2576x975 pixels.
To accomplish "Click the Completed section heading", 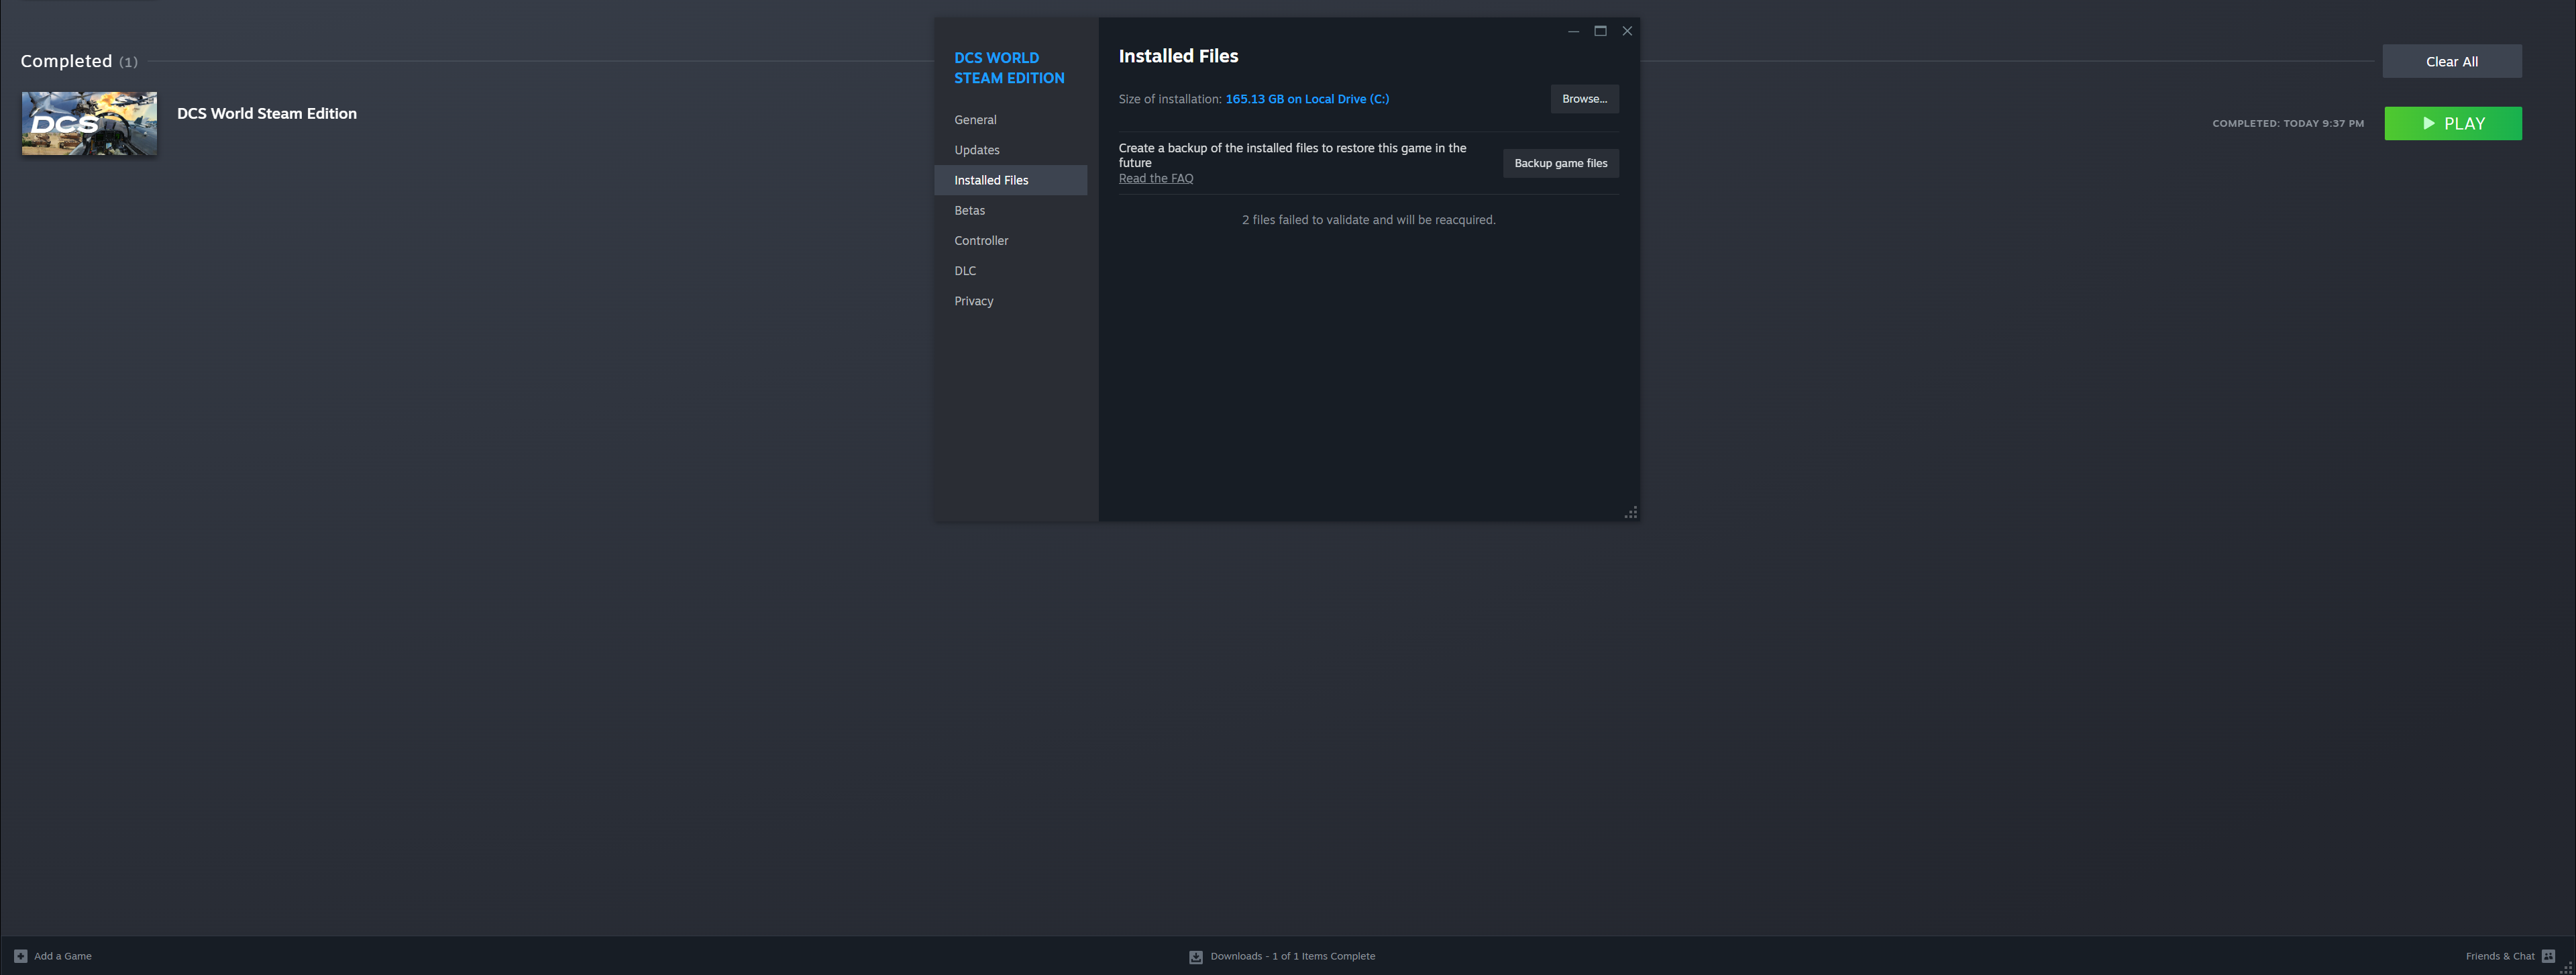I will click(66, 61).
